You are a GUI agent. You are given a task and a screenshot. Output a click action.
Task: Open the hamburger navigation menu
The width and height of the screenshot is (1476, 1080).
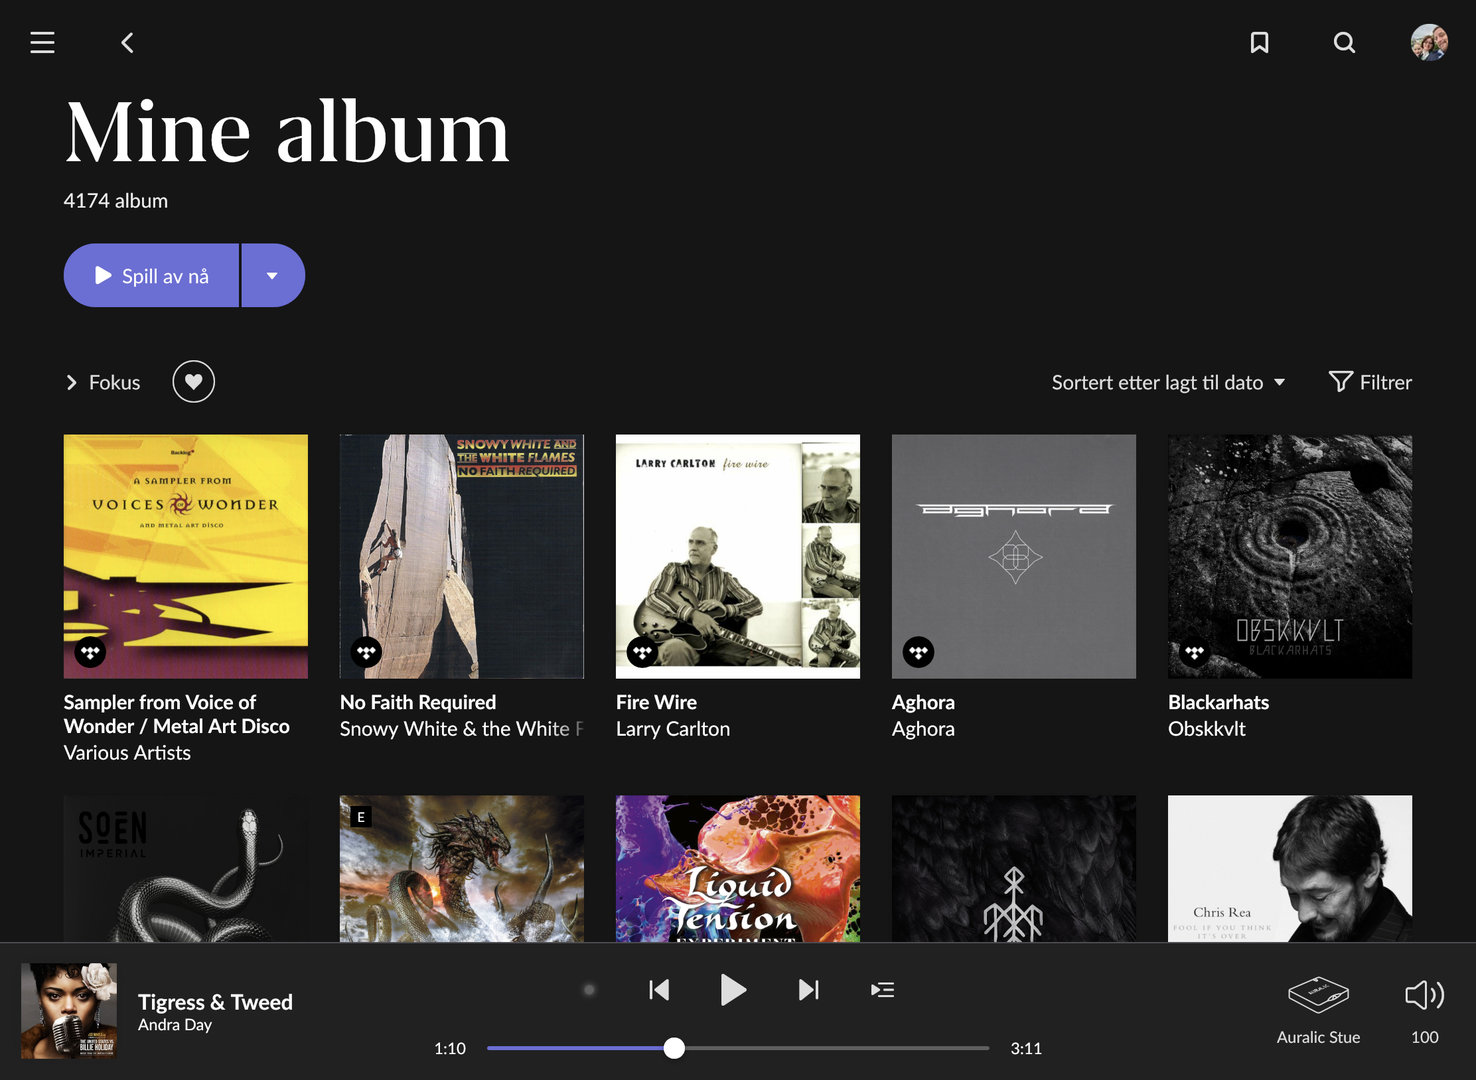pyautogui.click(x=42, y=42)
